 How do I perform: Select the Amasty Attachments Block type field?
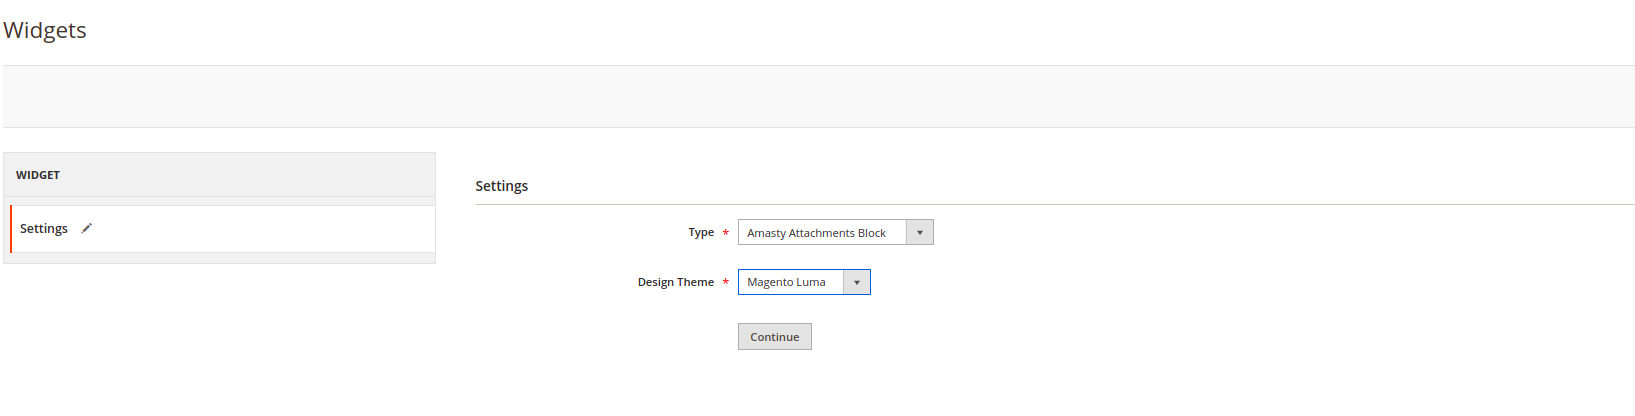coord(836,232)
